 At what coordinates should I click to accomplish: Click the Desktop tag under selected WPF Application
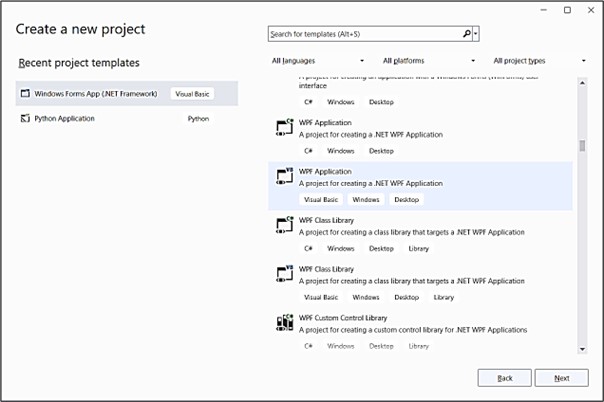406,200
